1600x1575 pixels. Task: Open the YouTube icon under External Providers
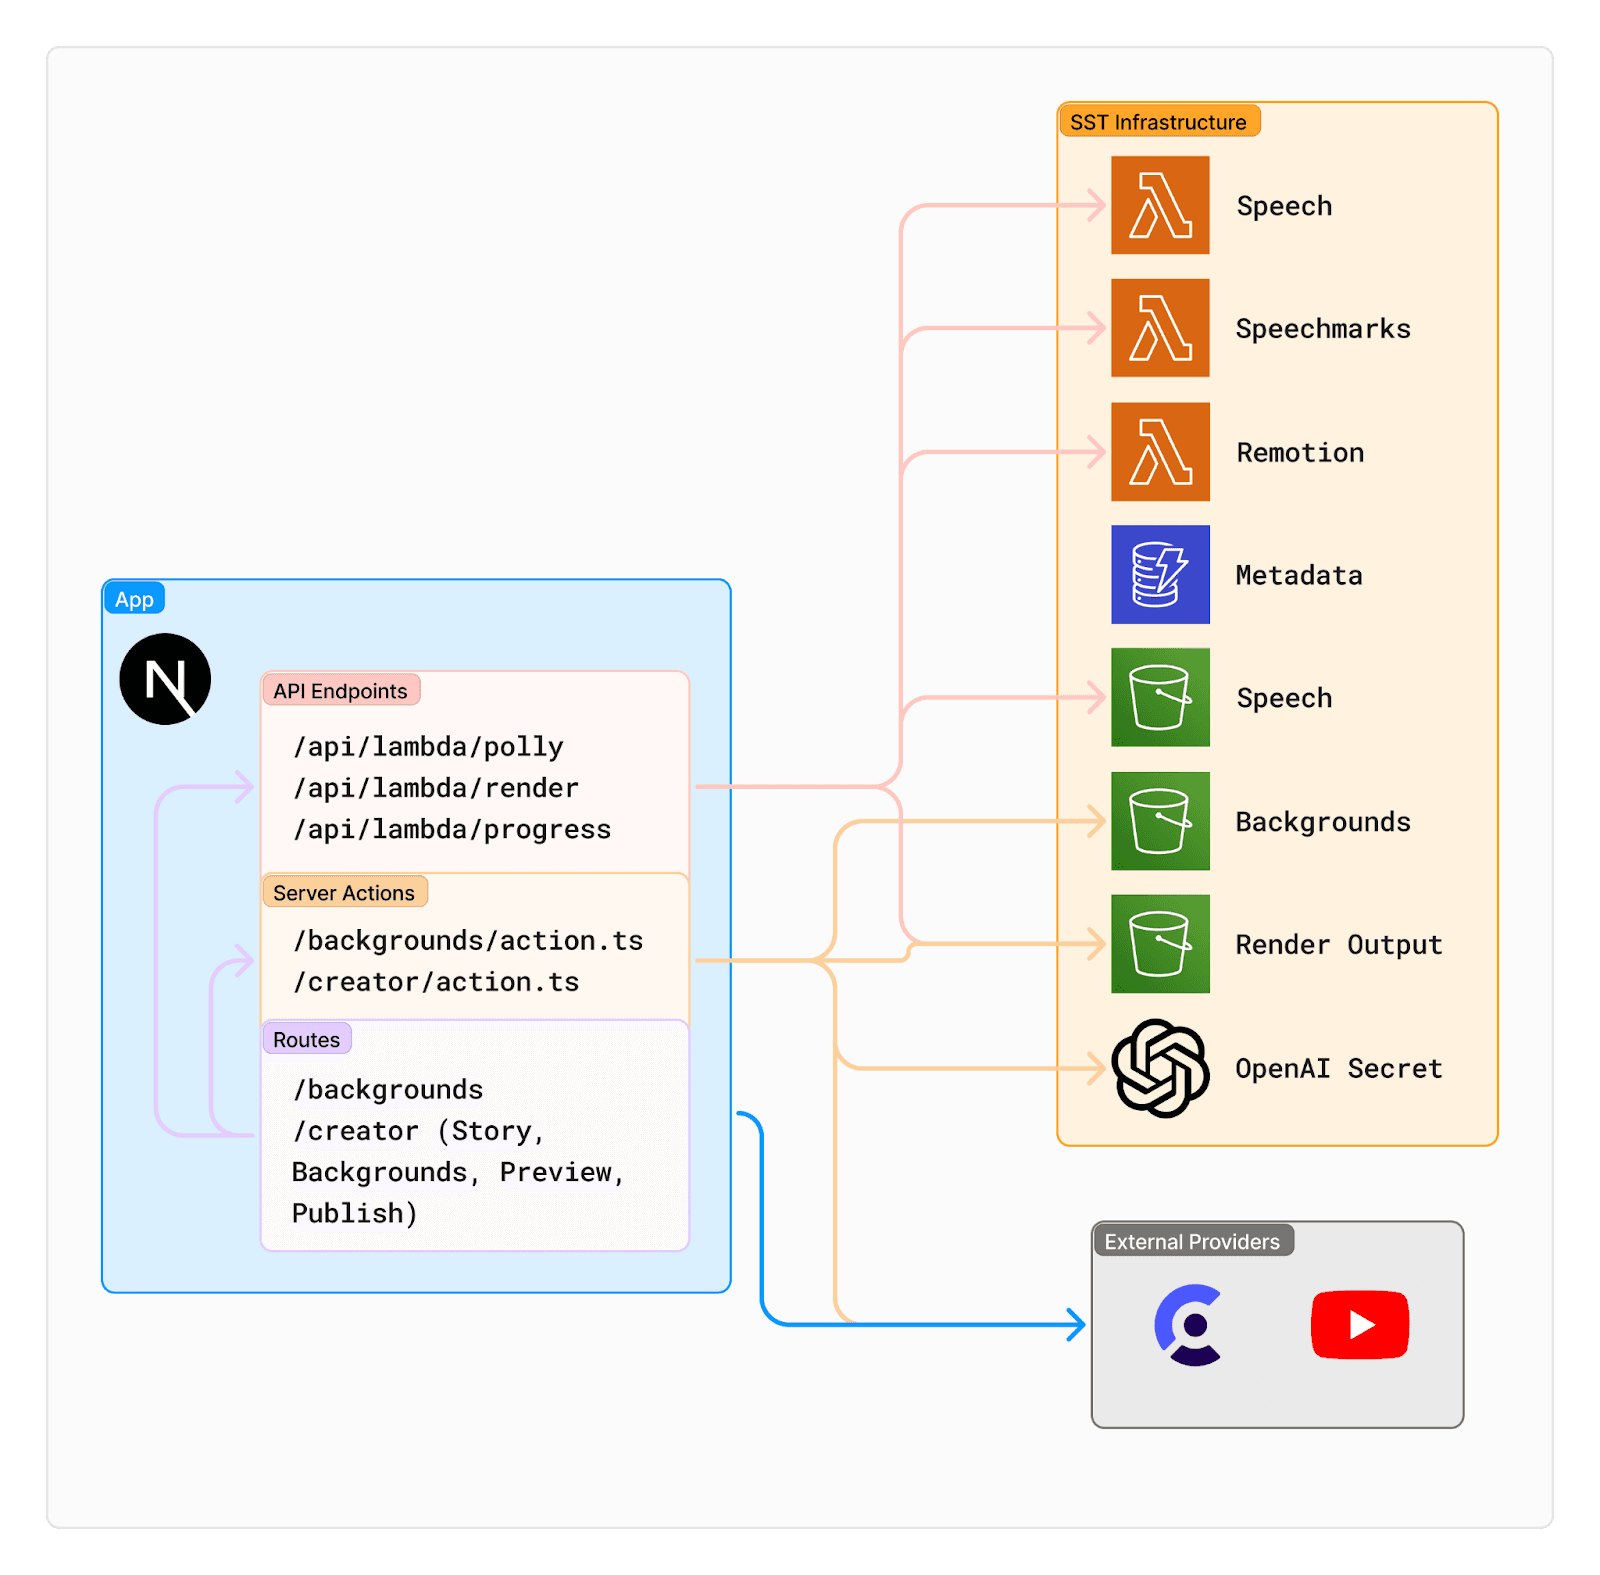(1359, 1325)
